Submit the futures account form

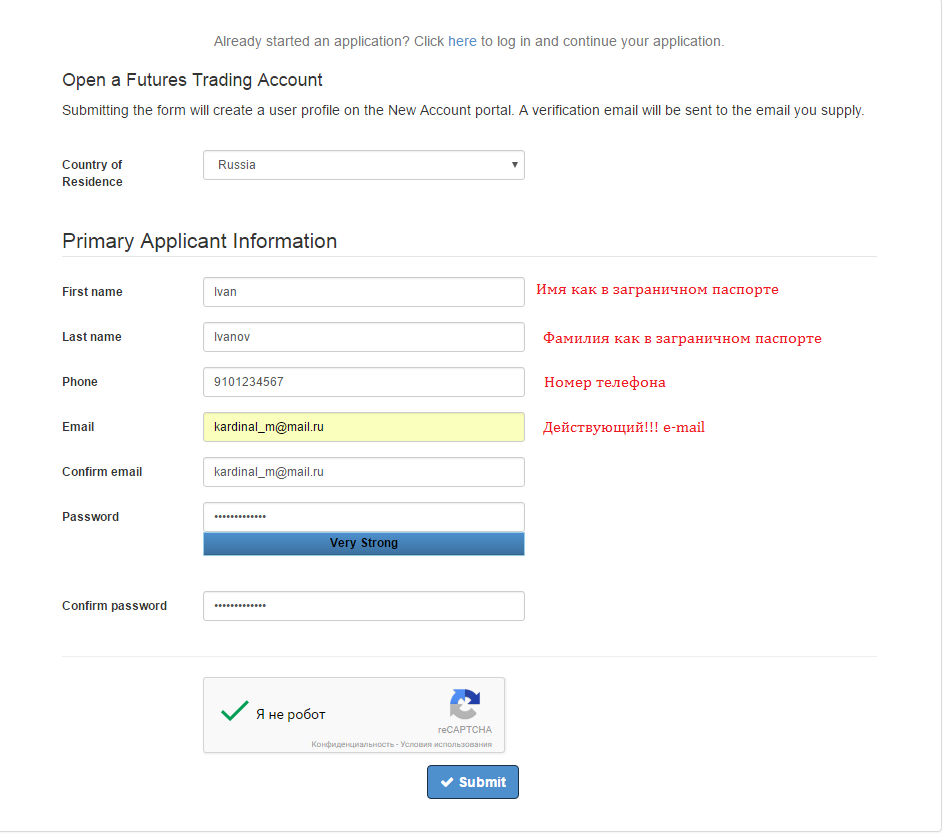(473, 782)
